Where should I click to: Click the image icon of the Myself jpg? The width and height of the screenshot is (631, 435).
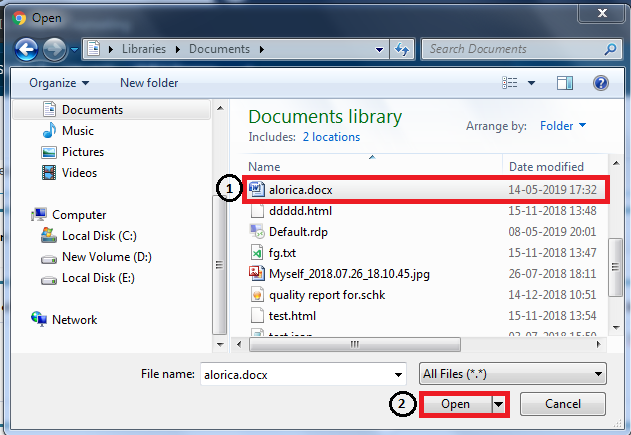(257, 274)
